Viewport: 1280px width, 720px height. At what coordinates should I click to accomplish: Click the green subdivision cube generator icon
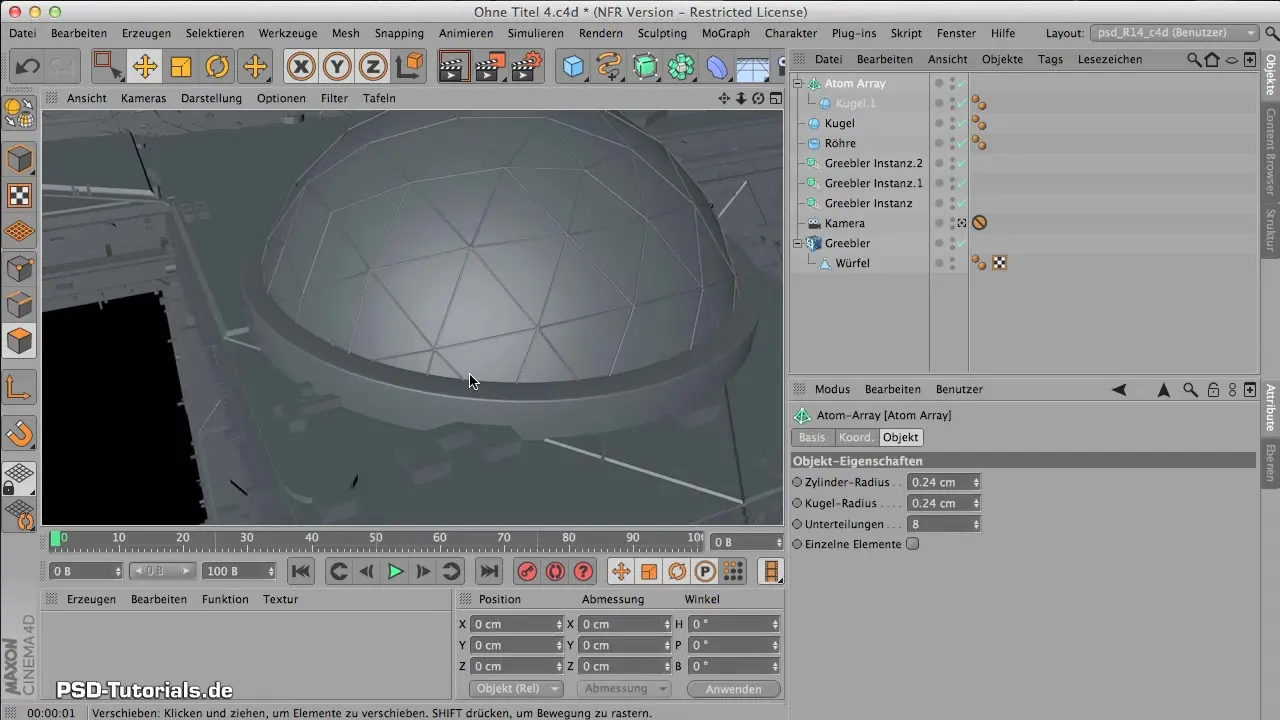click(645, 67)
